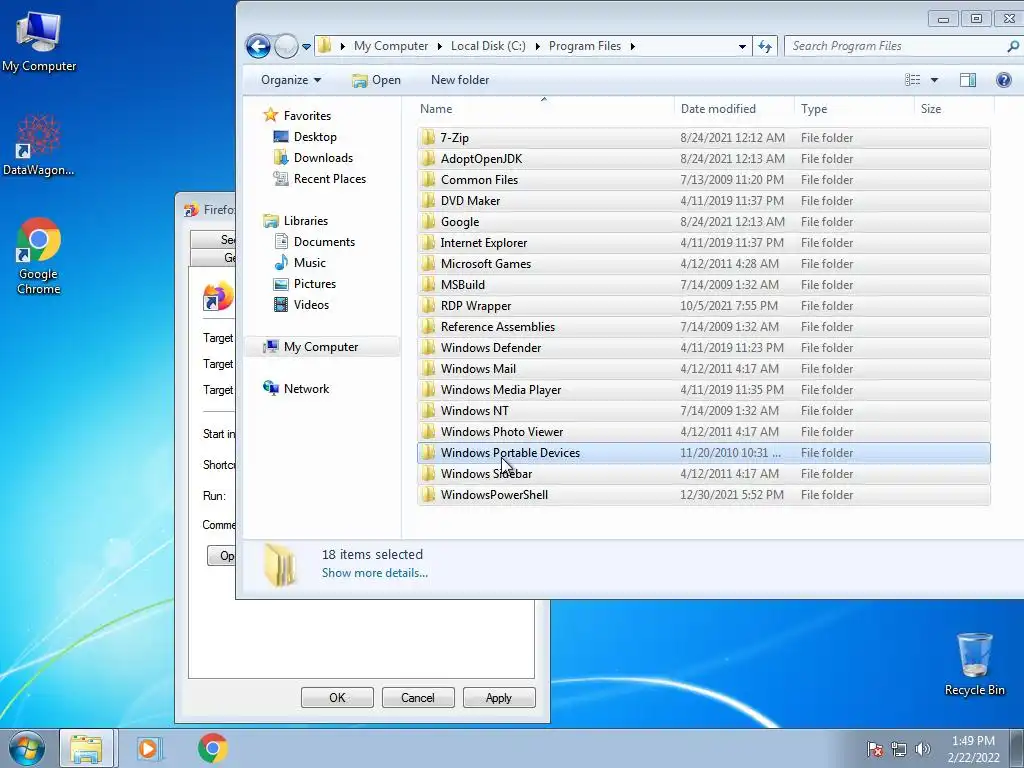The height and width of the screenshot is (768, 1024).
Task: Sort by Date modified column header
Action: pyautogui.click(x=734, y=108)
